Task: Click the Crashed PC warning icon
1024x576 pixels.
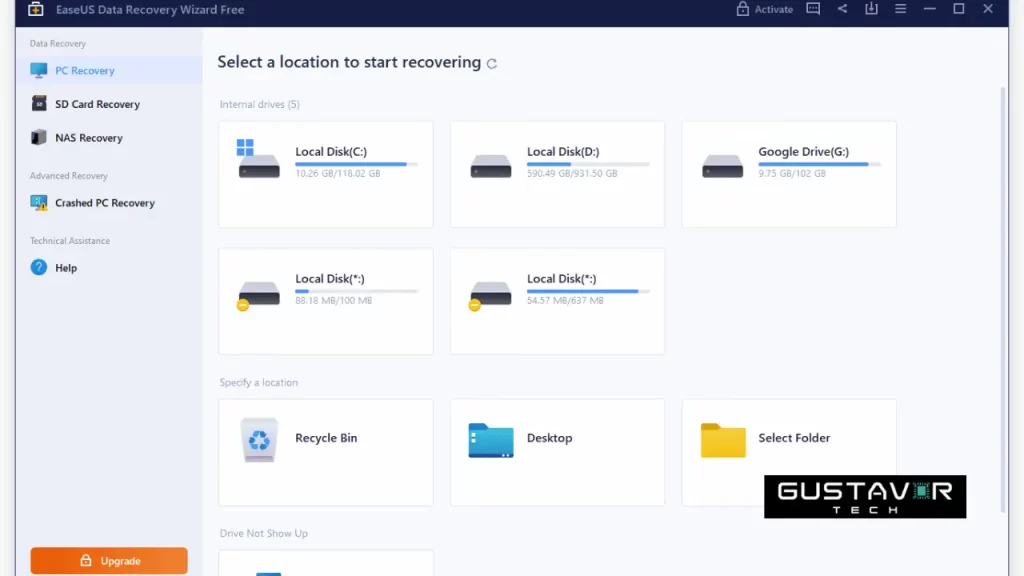Action: coord(39,203)
